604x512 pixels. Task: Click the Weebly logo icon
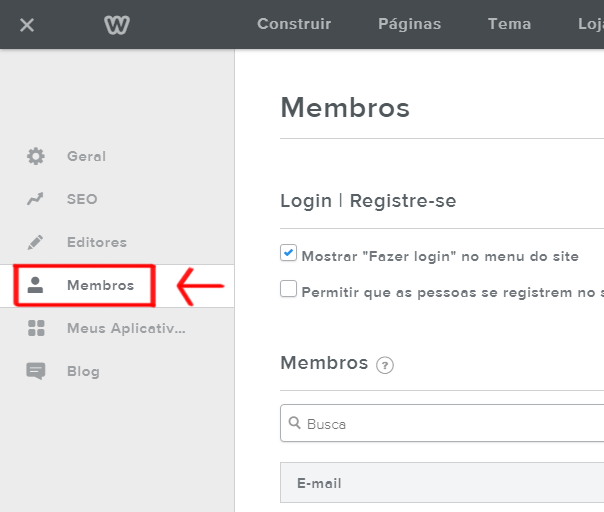click(x=117, y=24)
